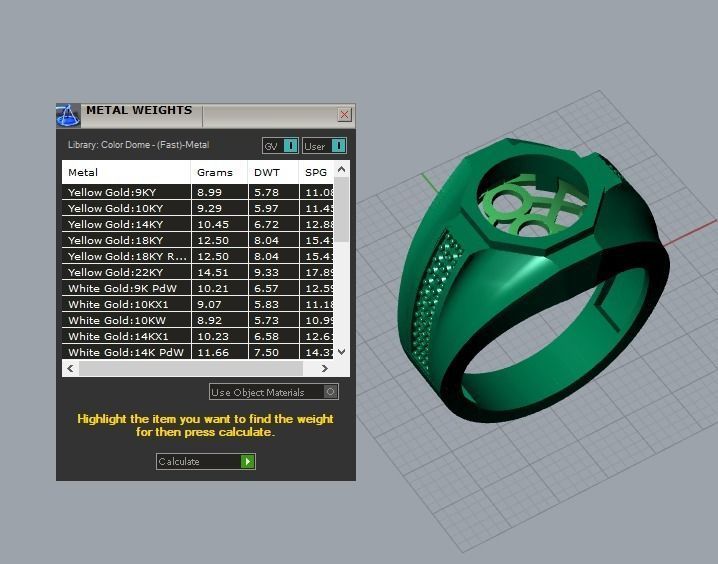Close the Metal Weights panel

(344, 114)
